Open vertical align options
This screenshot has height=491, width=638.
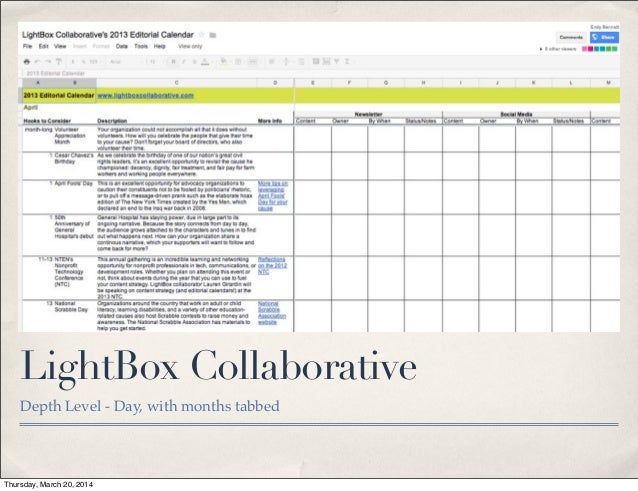pos(286,61)
